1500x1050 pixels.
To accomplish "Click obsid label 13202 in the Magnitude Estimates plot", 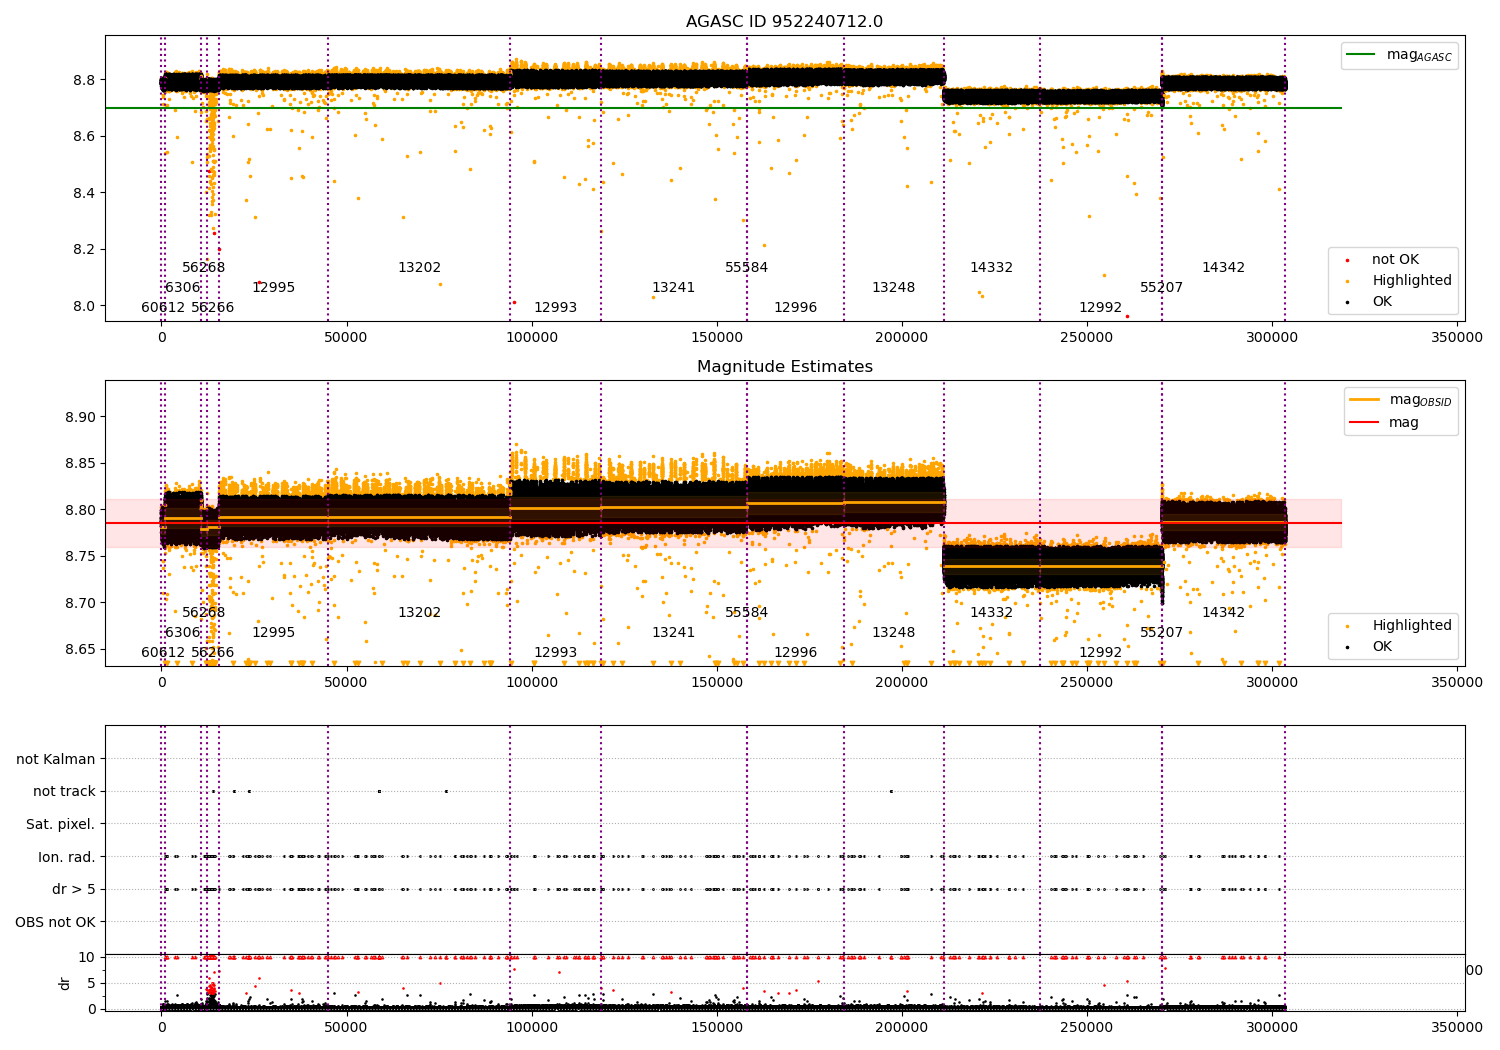I will 420,613.
